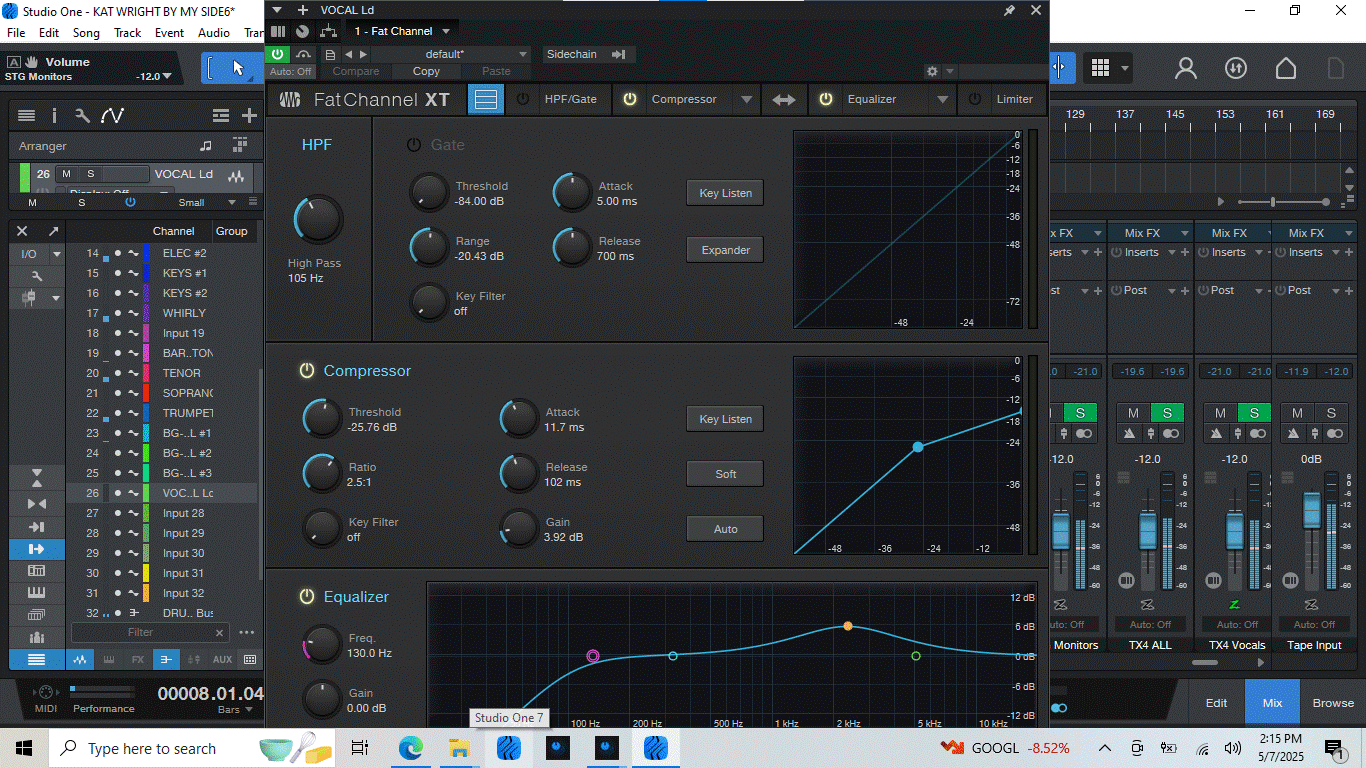The image size is (1366, 768).
Task: Open the Song menu
Action: click(x=87, y=33)
